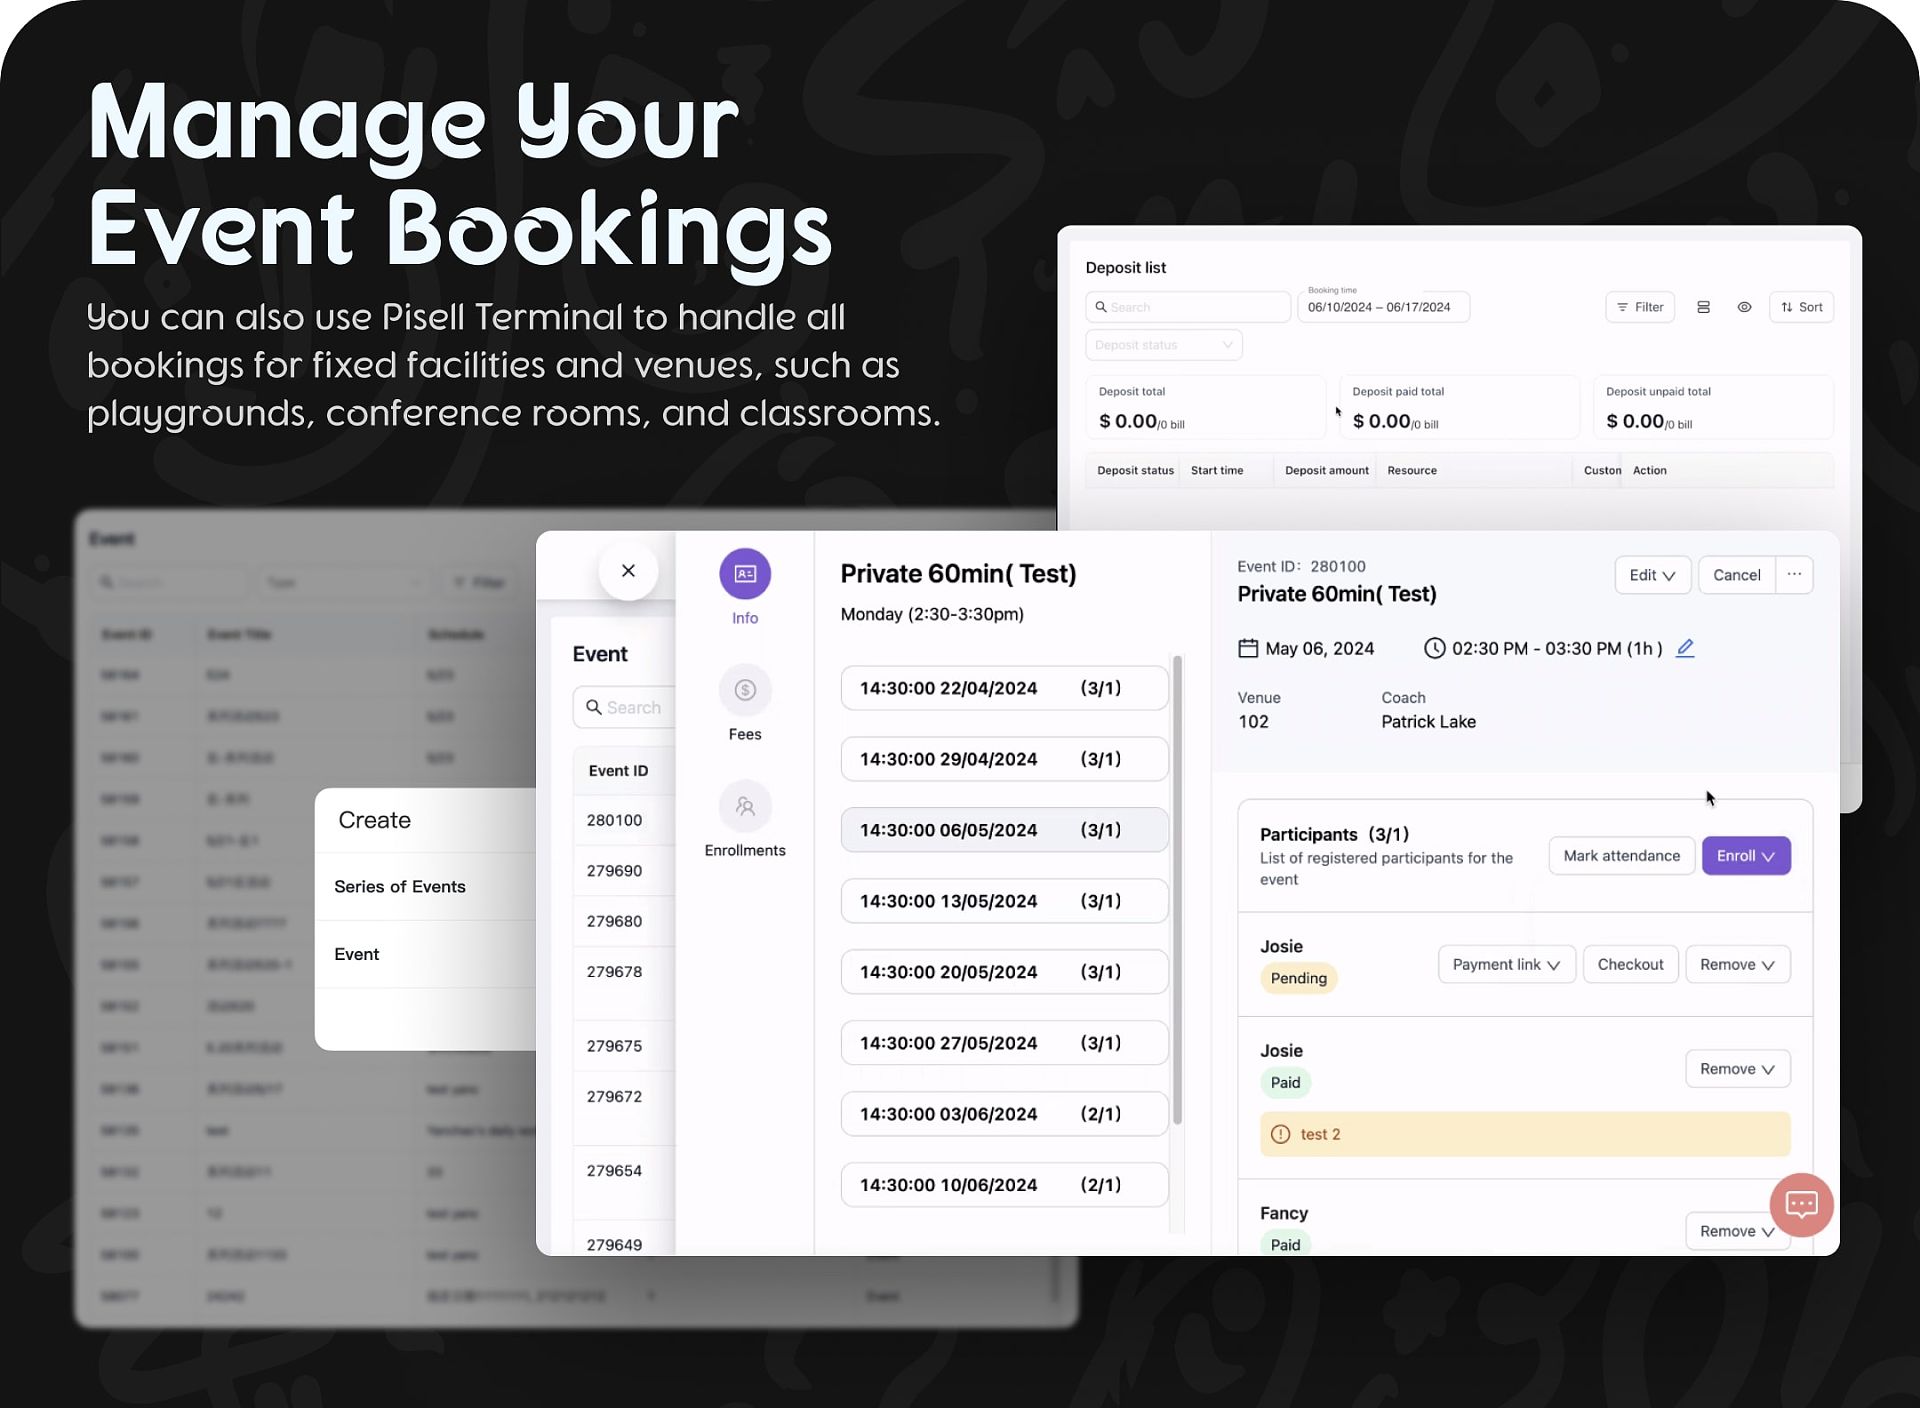
Task: Click the Paid badge under second Josie
Action: click(x=1285, y=1083)
